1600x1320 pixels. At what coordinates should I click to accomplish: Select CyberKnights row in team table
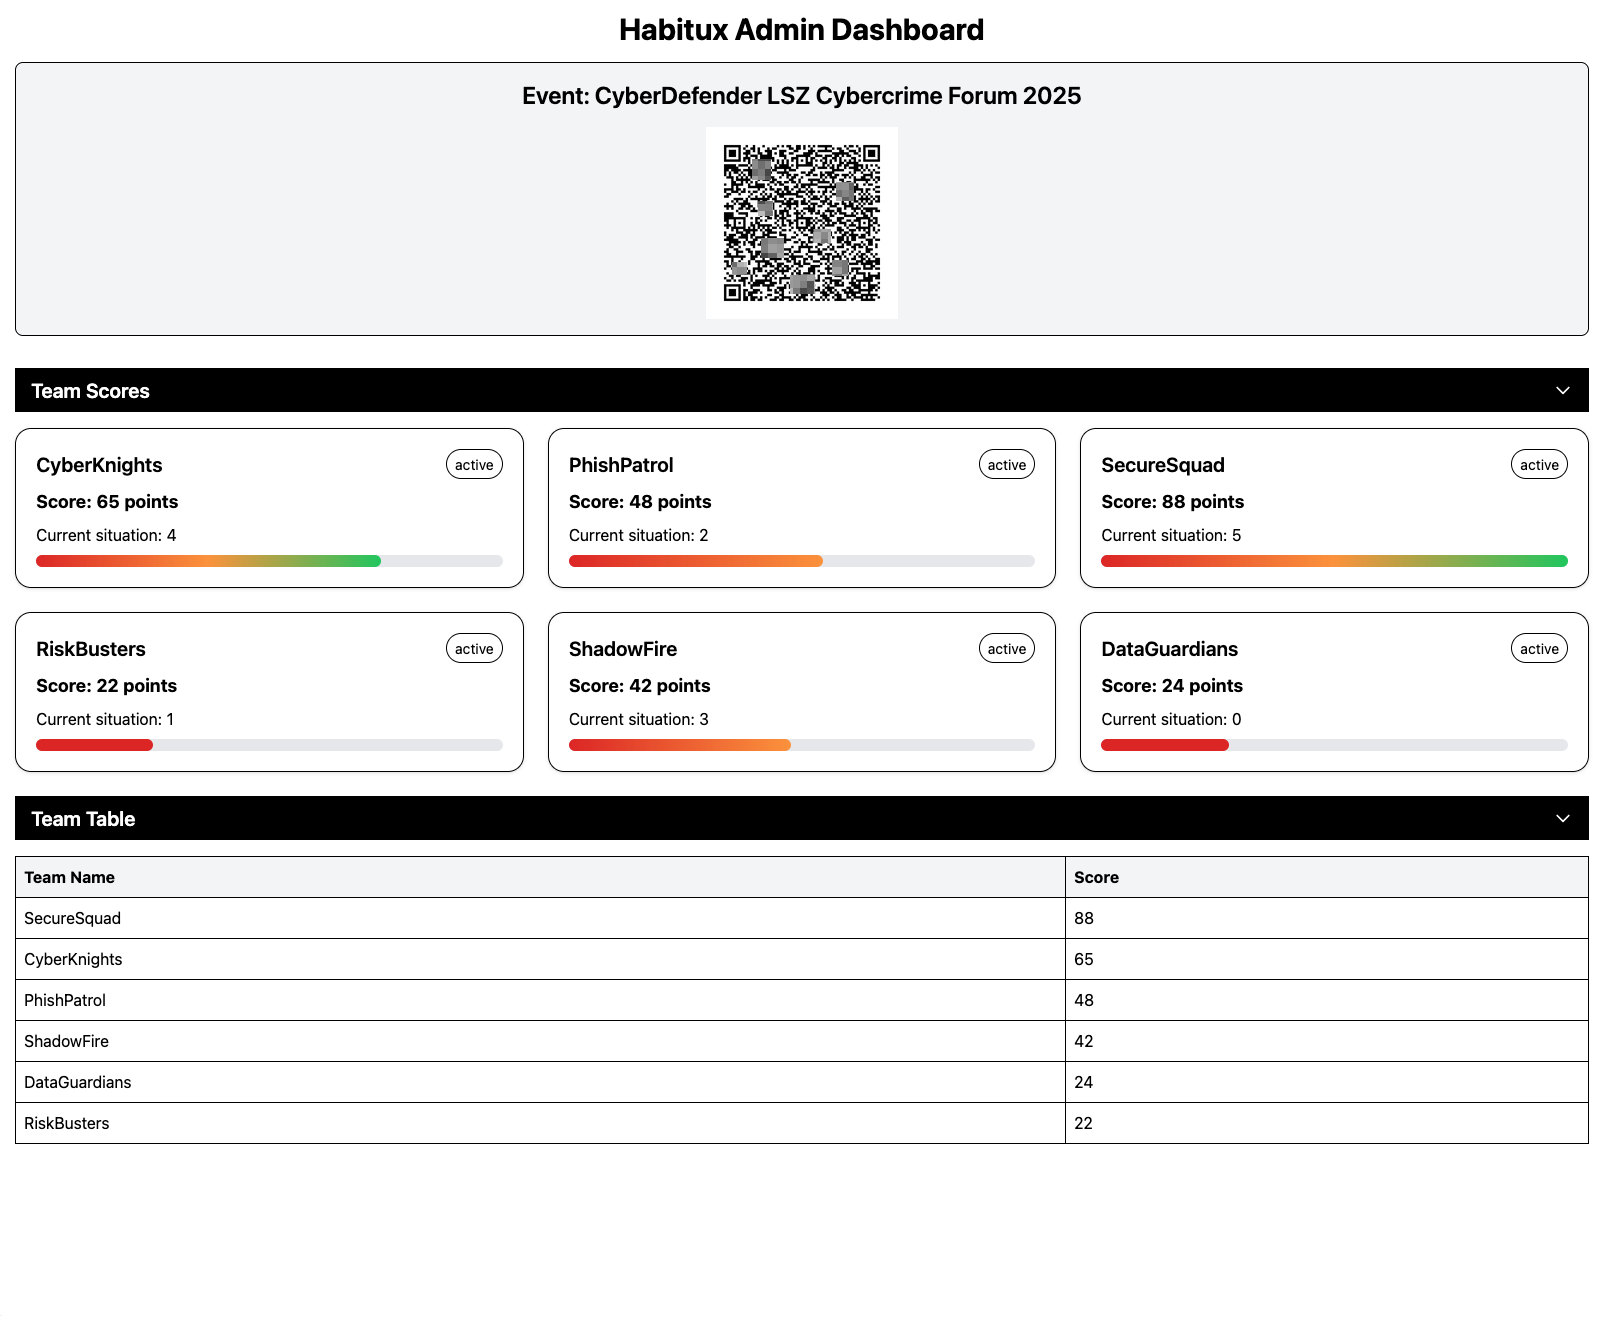pyautogui.click(x=802, y=959)
